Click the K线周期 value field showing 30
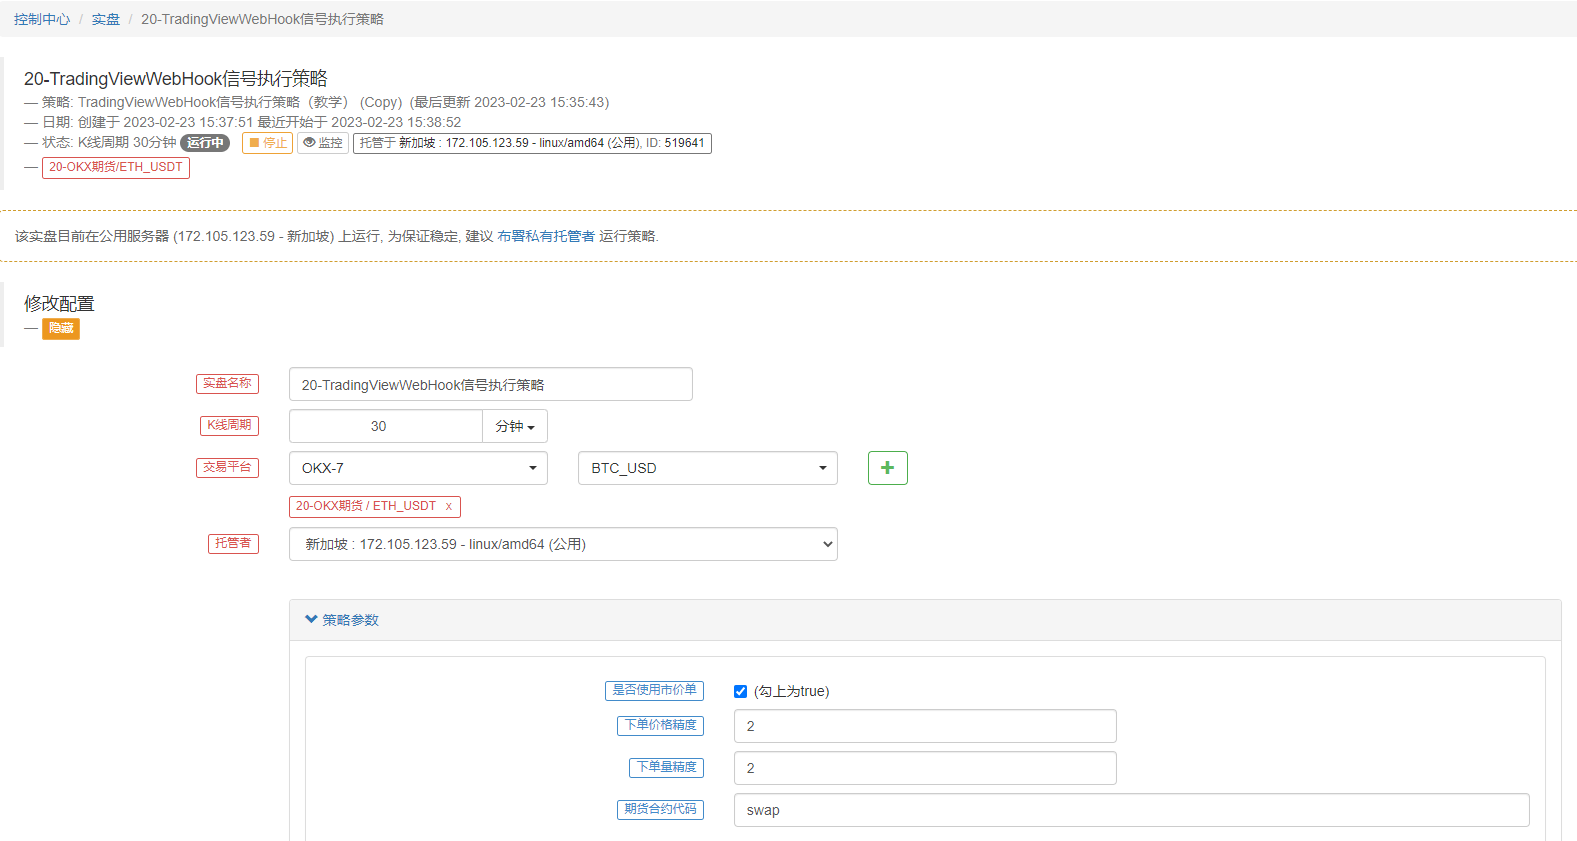1577x841 pixels. [386, 426]
